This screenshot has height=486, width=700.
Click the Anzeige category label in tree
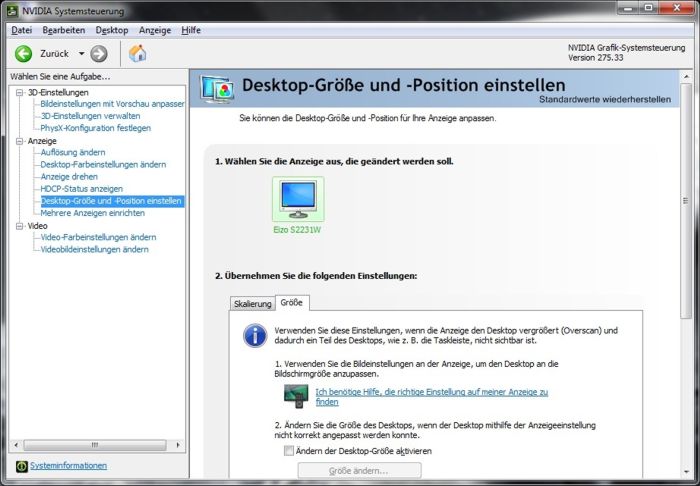point(42,141)
